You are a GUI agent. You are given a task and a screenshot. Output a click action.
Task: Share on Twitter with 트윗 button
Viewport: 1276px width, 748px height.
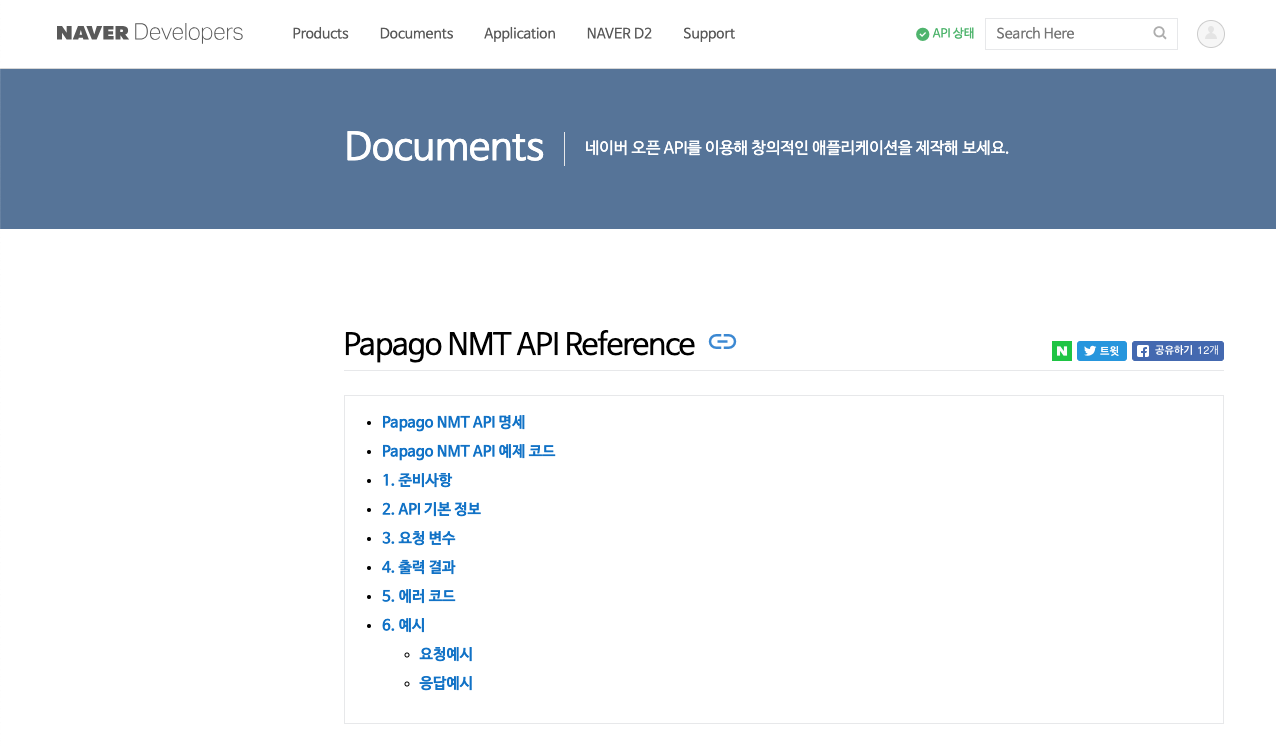1102,351
